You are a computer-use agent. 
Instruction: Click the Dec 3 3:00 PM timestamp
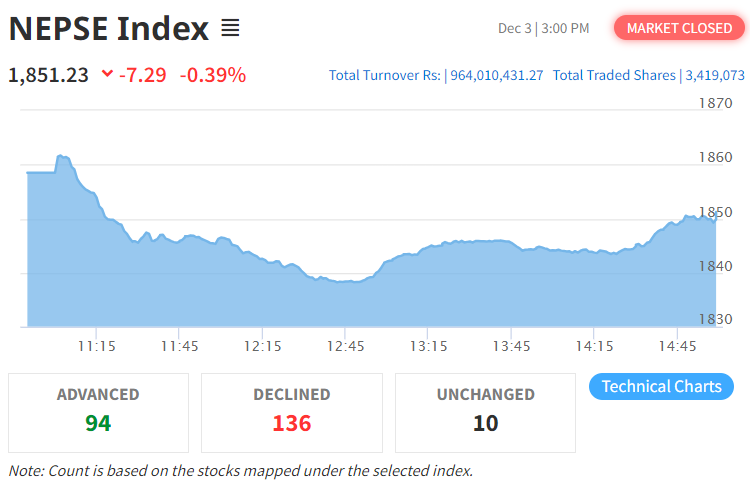(543, 28)
